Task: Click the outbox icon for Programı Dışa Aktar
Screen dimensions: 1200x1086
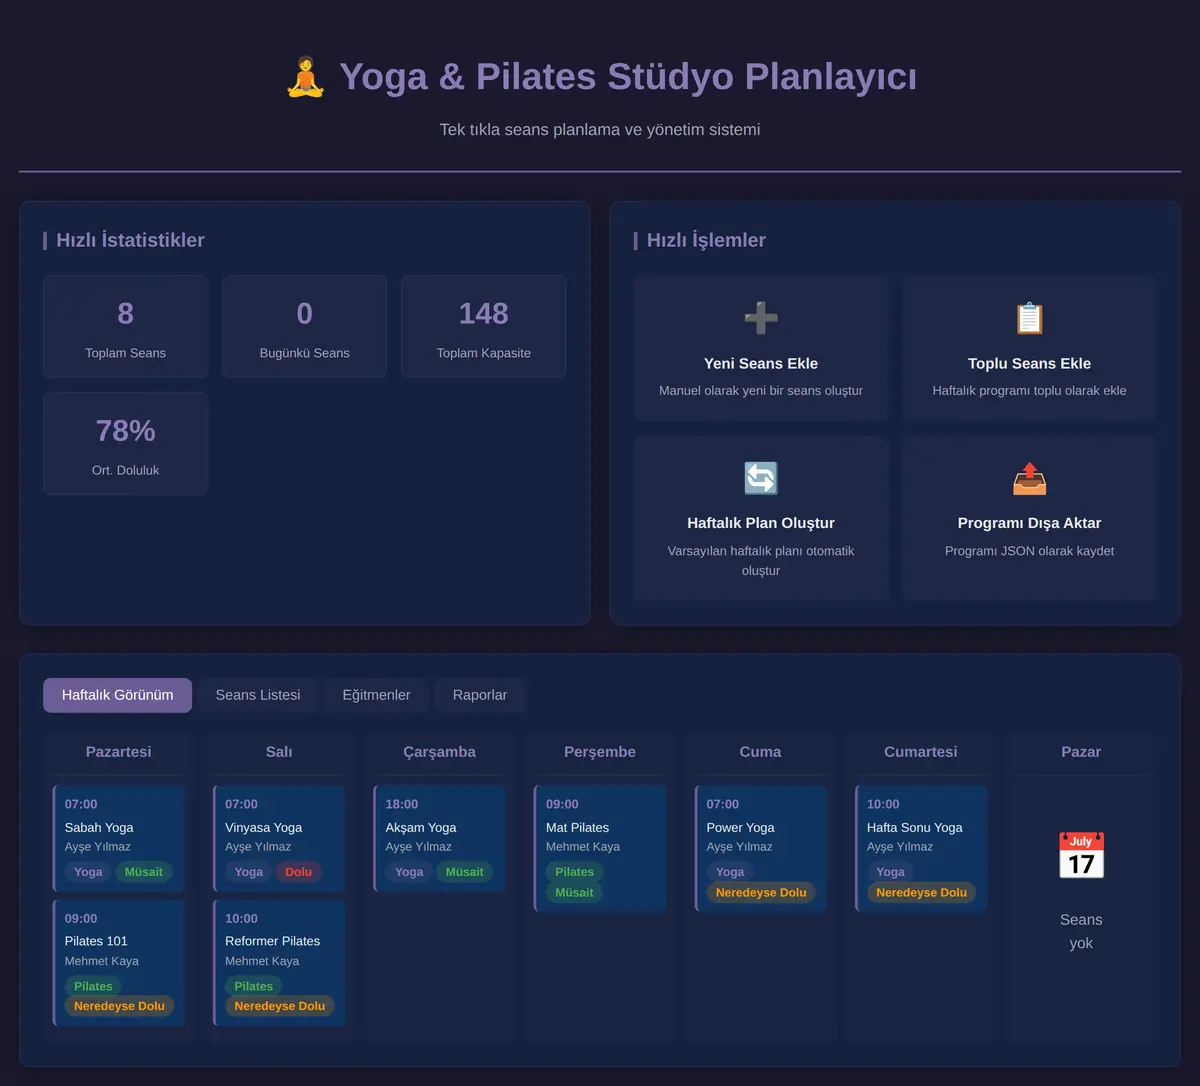Action: point(1029,478)
